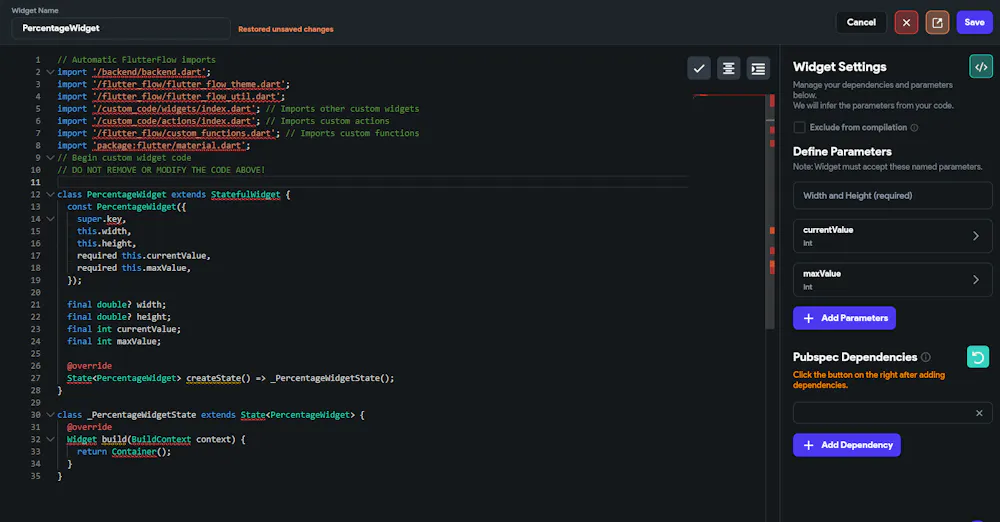Click 'createState()' on line 27
This screenshot has height=522, width=1000.
click(x=218, y=378)
